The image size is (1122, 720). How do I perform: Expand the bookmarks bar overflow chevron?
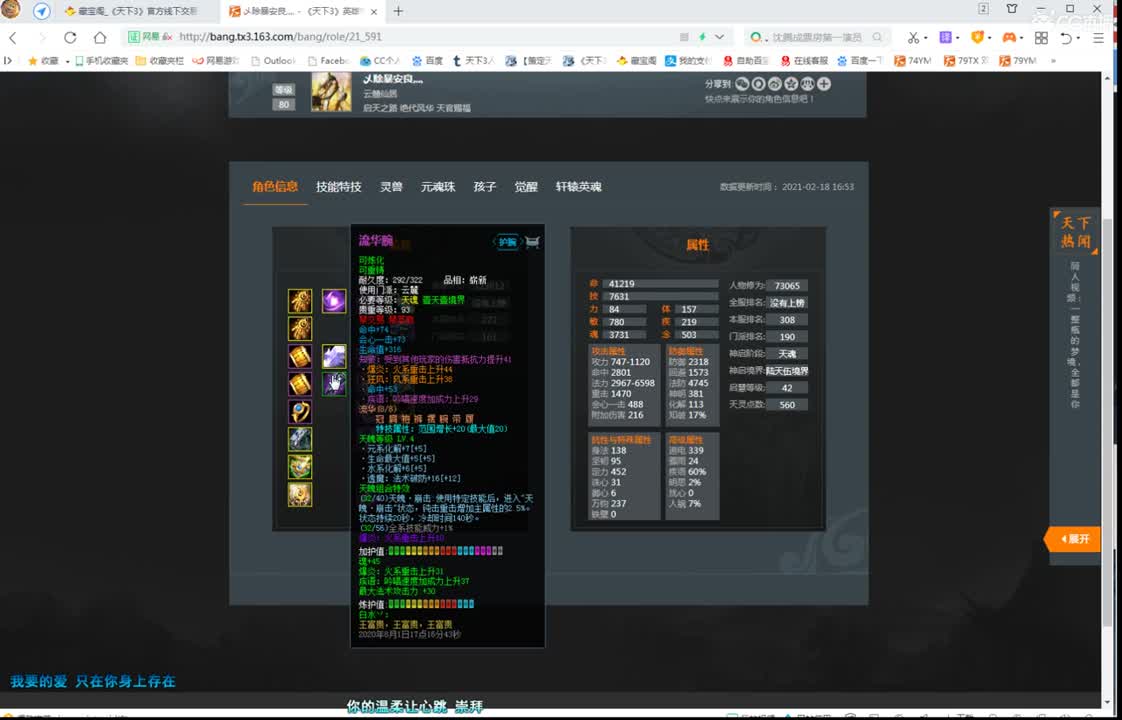click(x=1052, y=61)
